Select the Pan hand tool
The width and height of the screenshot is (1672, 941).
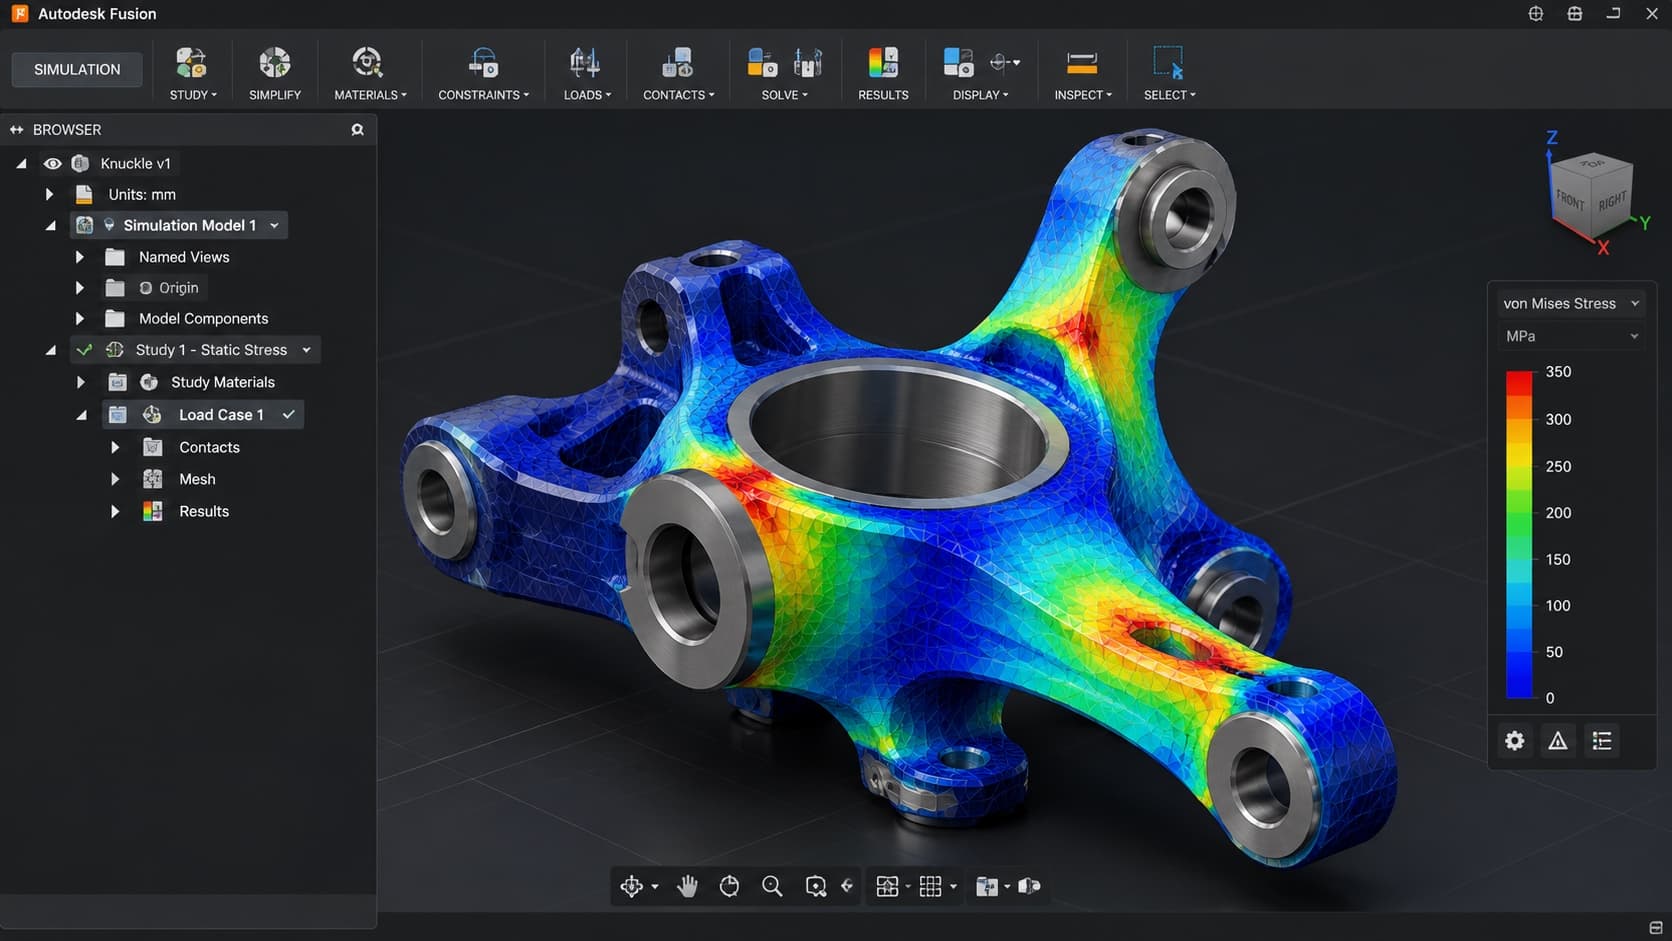[687, 886]
